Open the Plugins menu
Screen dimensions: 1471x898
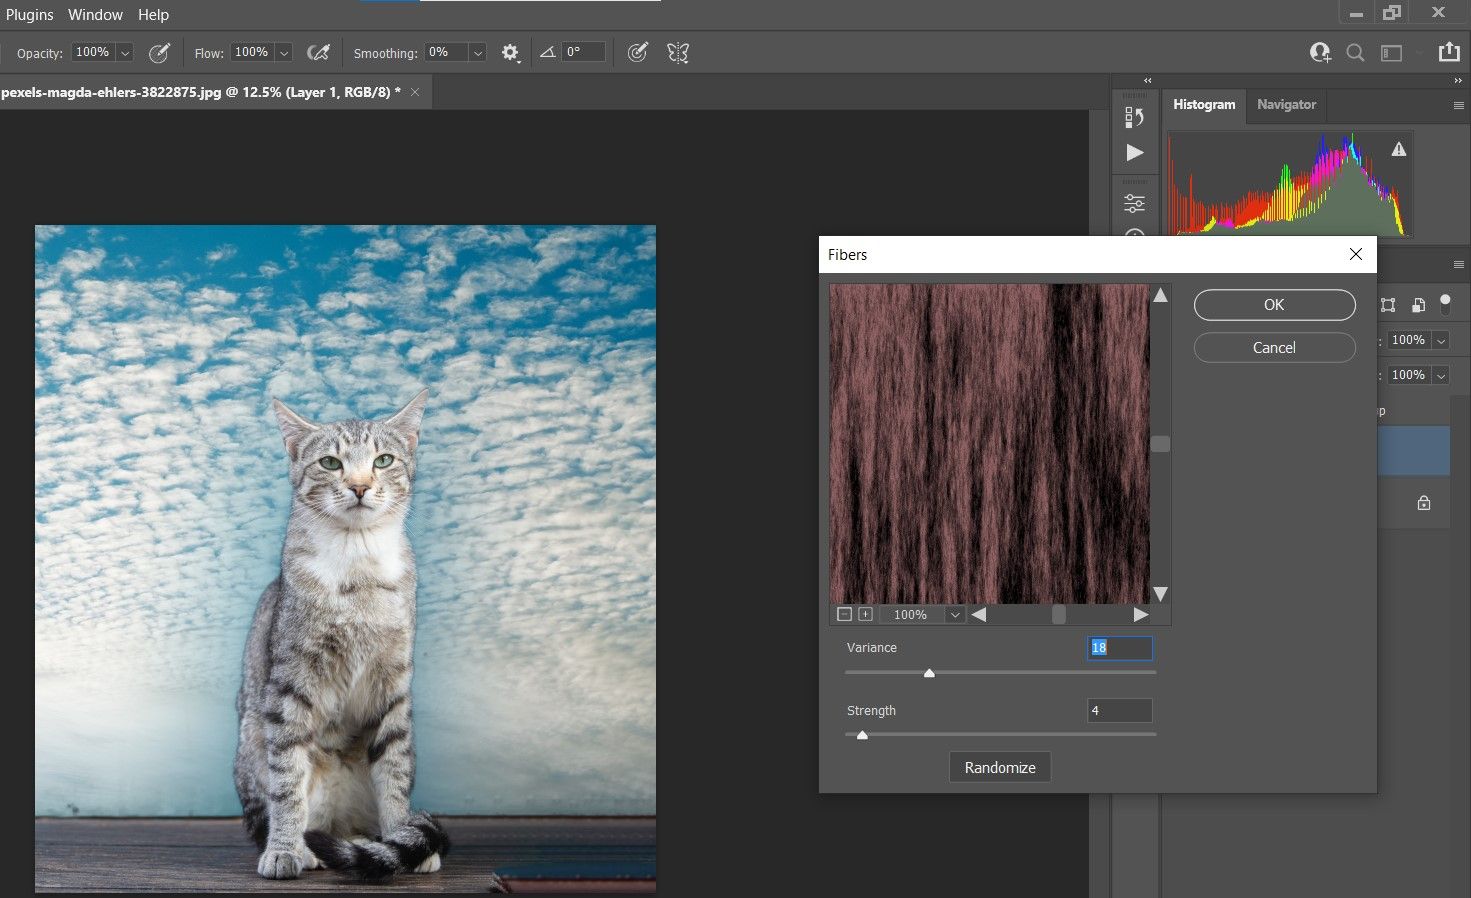pos(30,15)
